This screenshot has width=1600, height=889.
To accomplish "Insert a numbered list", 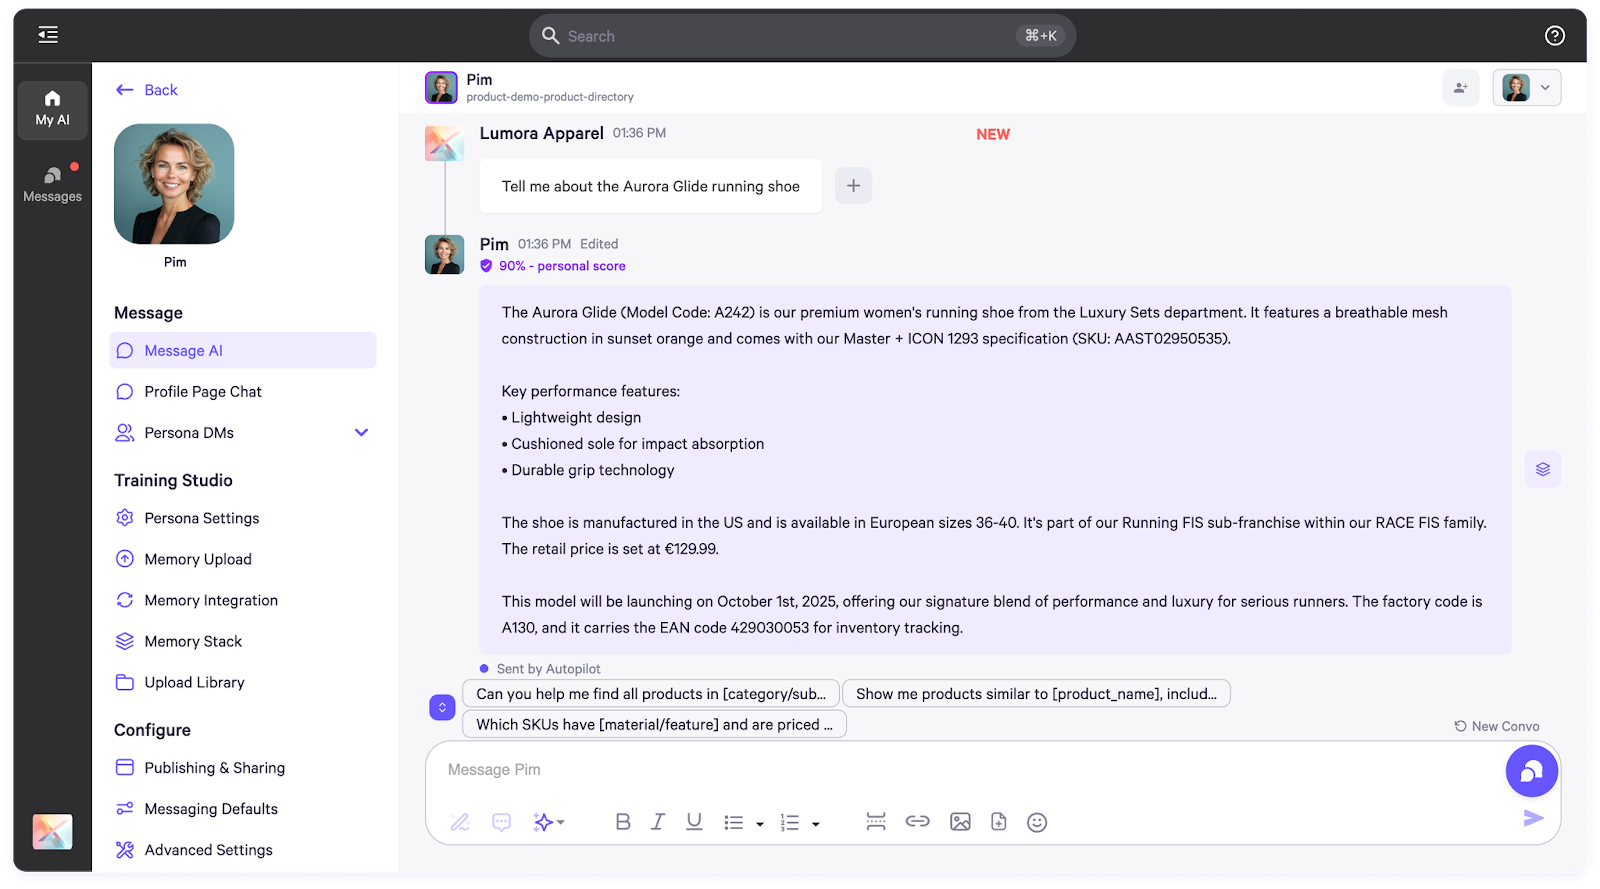I will tap(790, 823).
